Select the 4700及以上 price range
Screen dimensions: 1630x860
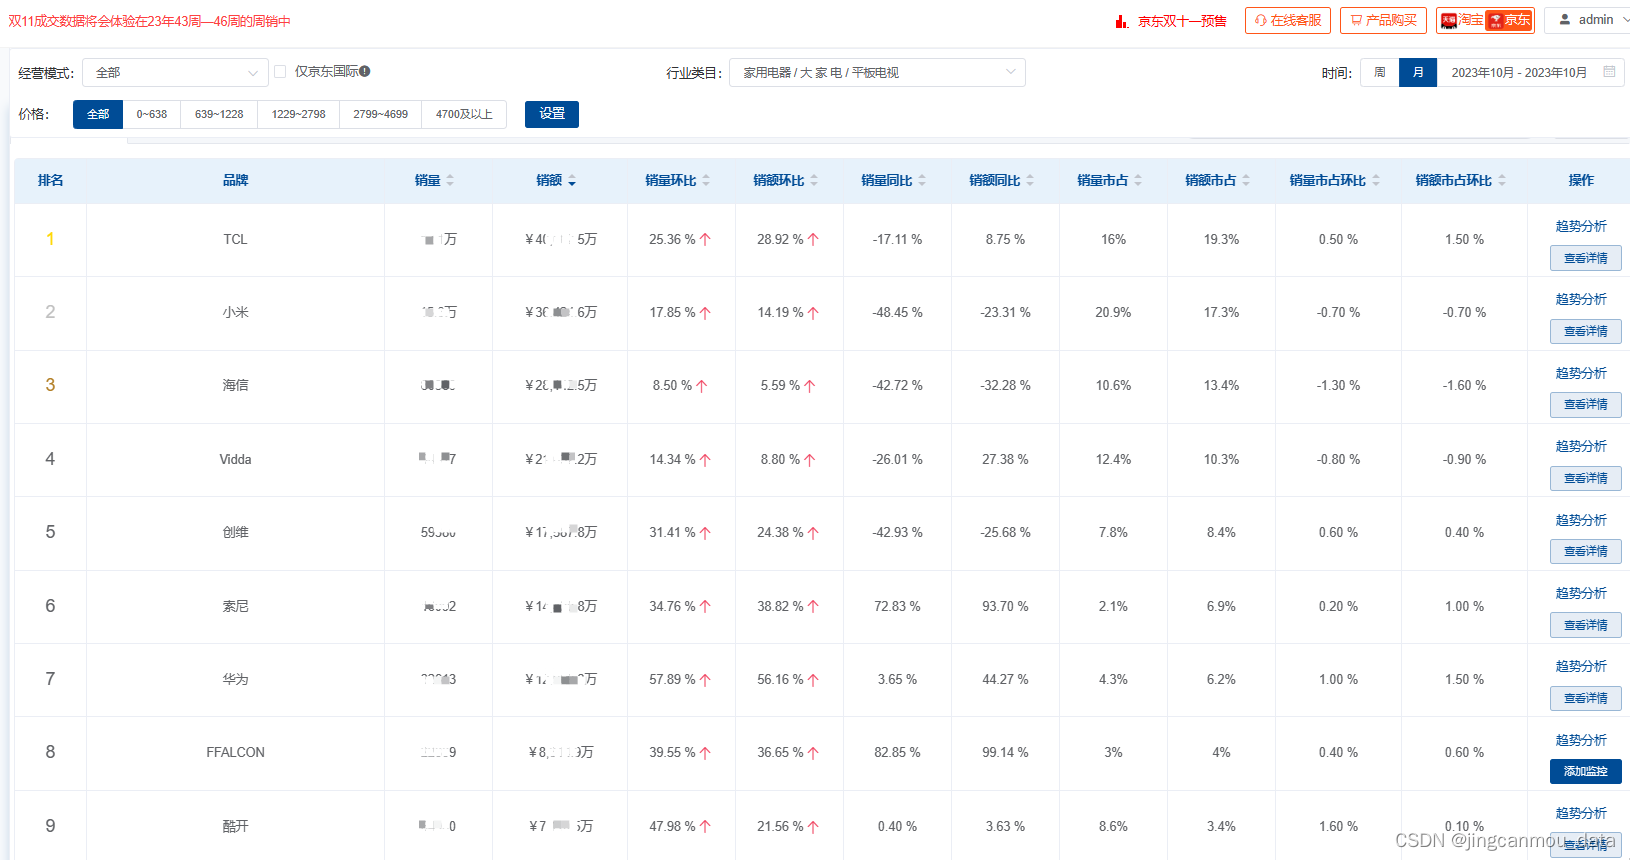[x=464, y=114]
